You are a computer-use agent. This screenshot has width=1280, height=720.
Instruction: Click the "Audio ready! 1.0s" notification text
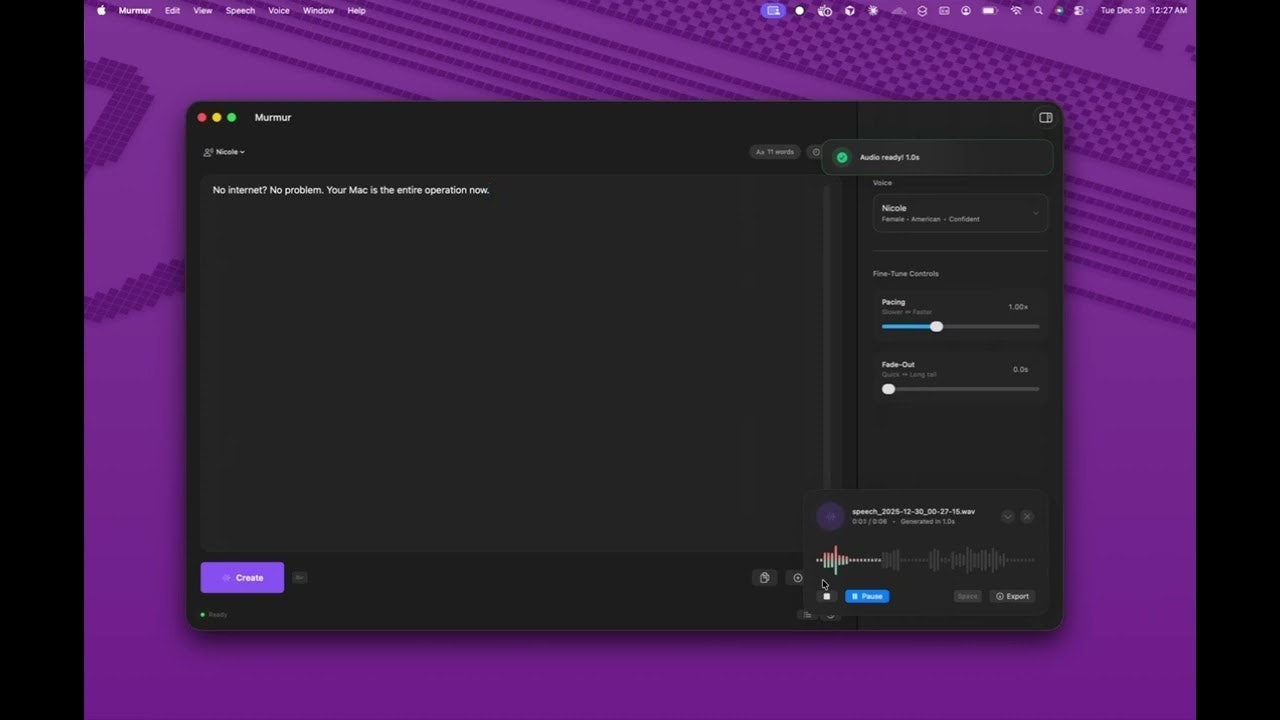(x=889, y=157)
